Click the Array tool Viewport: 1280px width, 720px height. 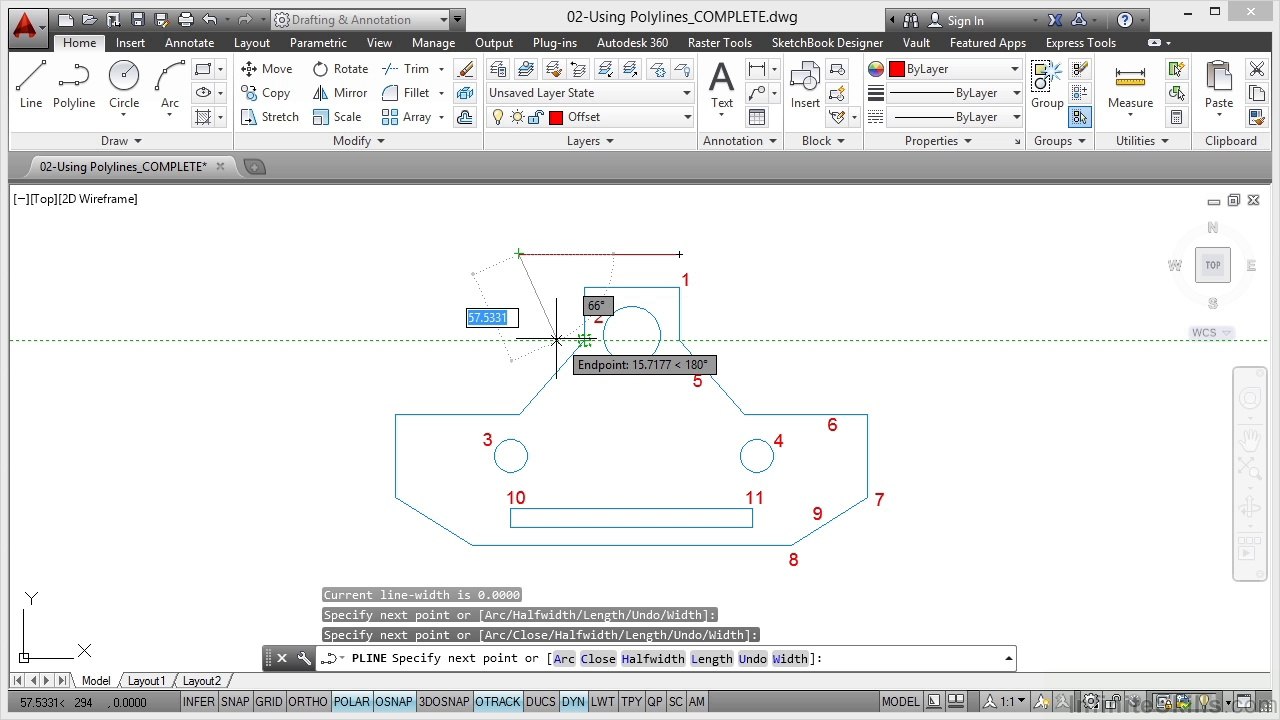click(x=407, y=117)
